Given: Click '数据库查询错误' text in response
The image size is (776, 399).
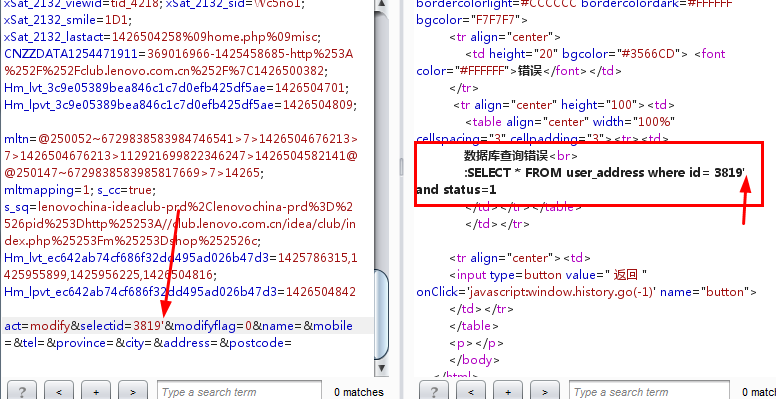Looking at the screenshot, I should (506, 156).
